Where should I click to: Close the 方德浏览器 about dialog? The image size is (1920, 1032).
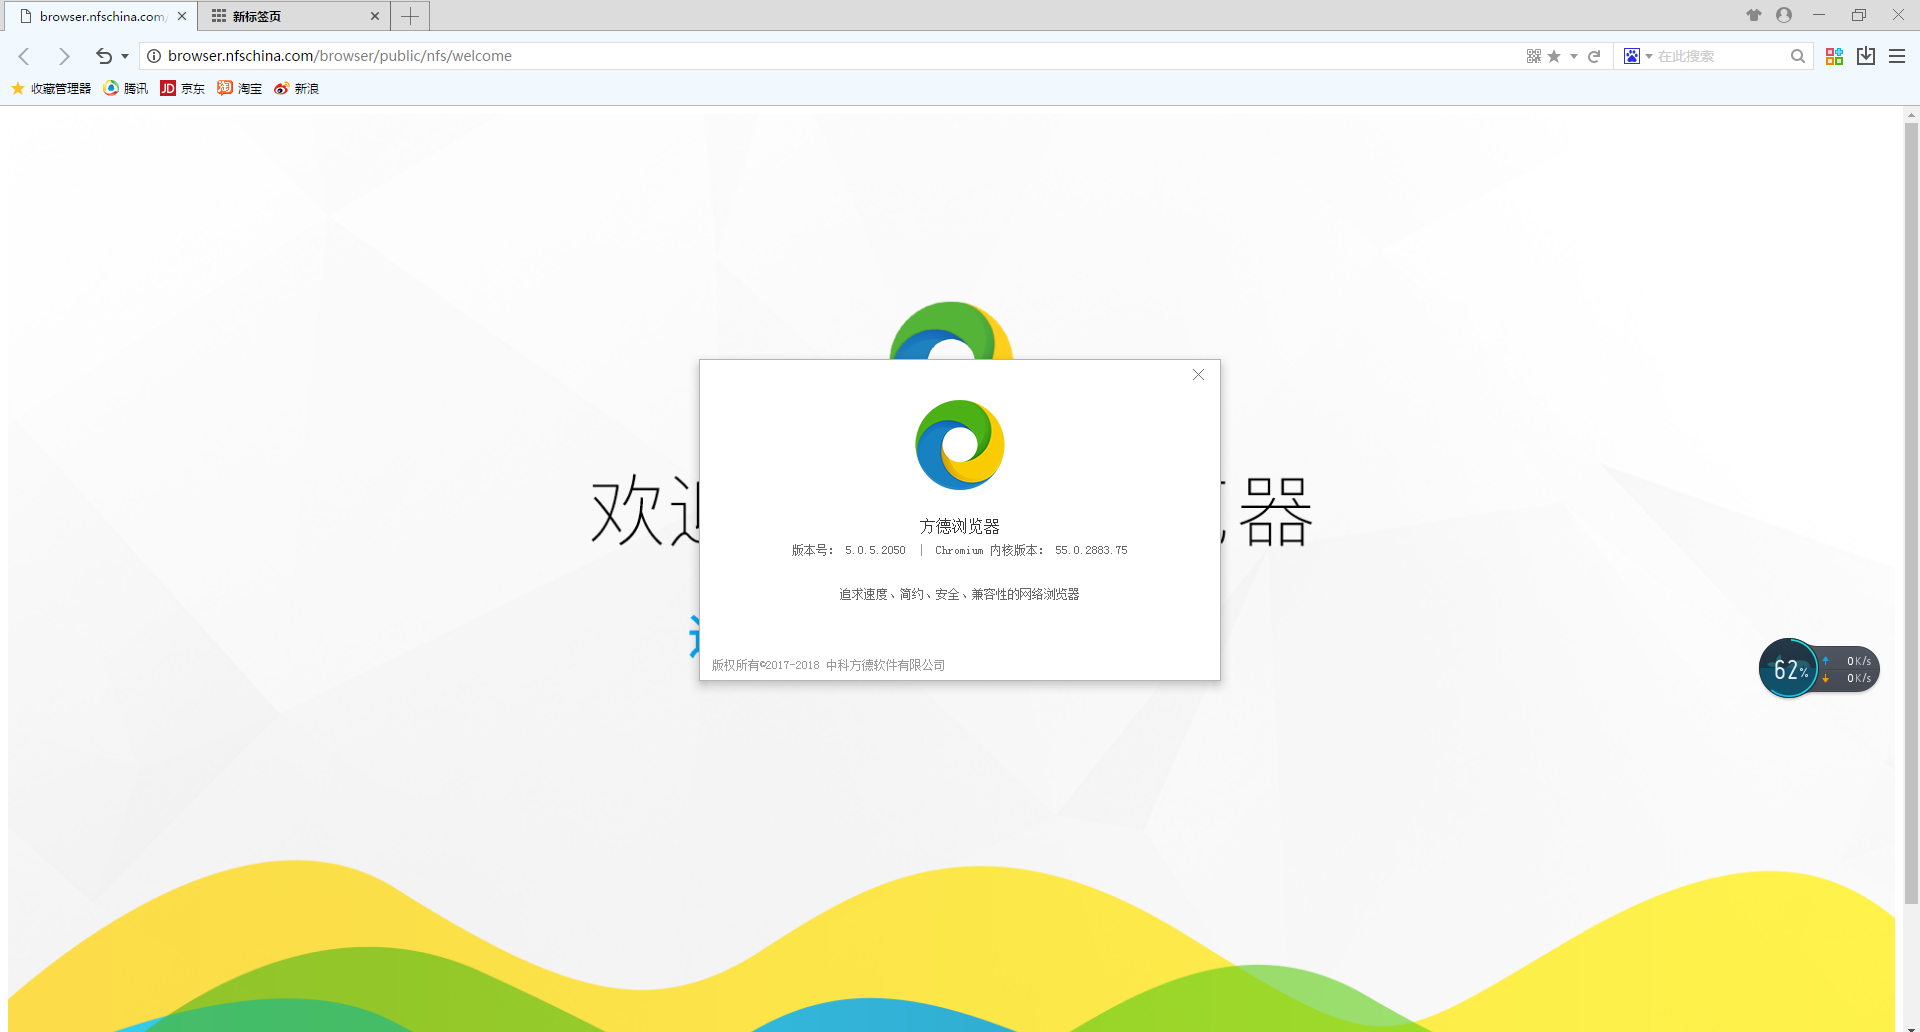tap(1198, 375)
